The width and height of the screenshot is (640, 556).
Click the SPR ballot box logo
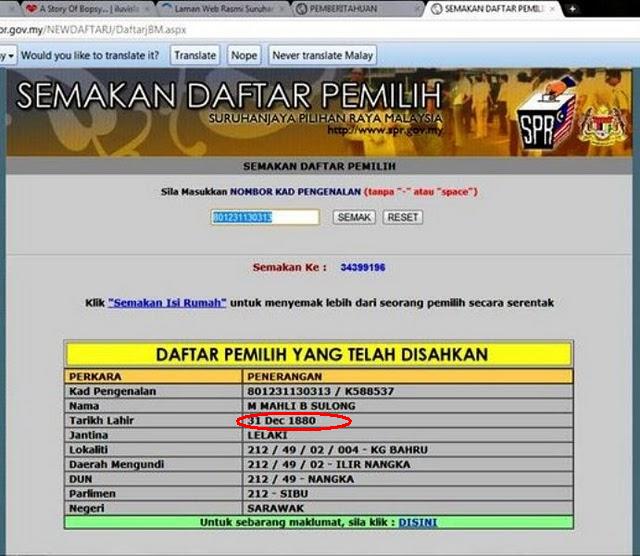(x=546, y=113)
